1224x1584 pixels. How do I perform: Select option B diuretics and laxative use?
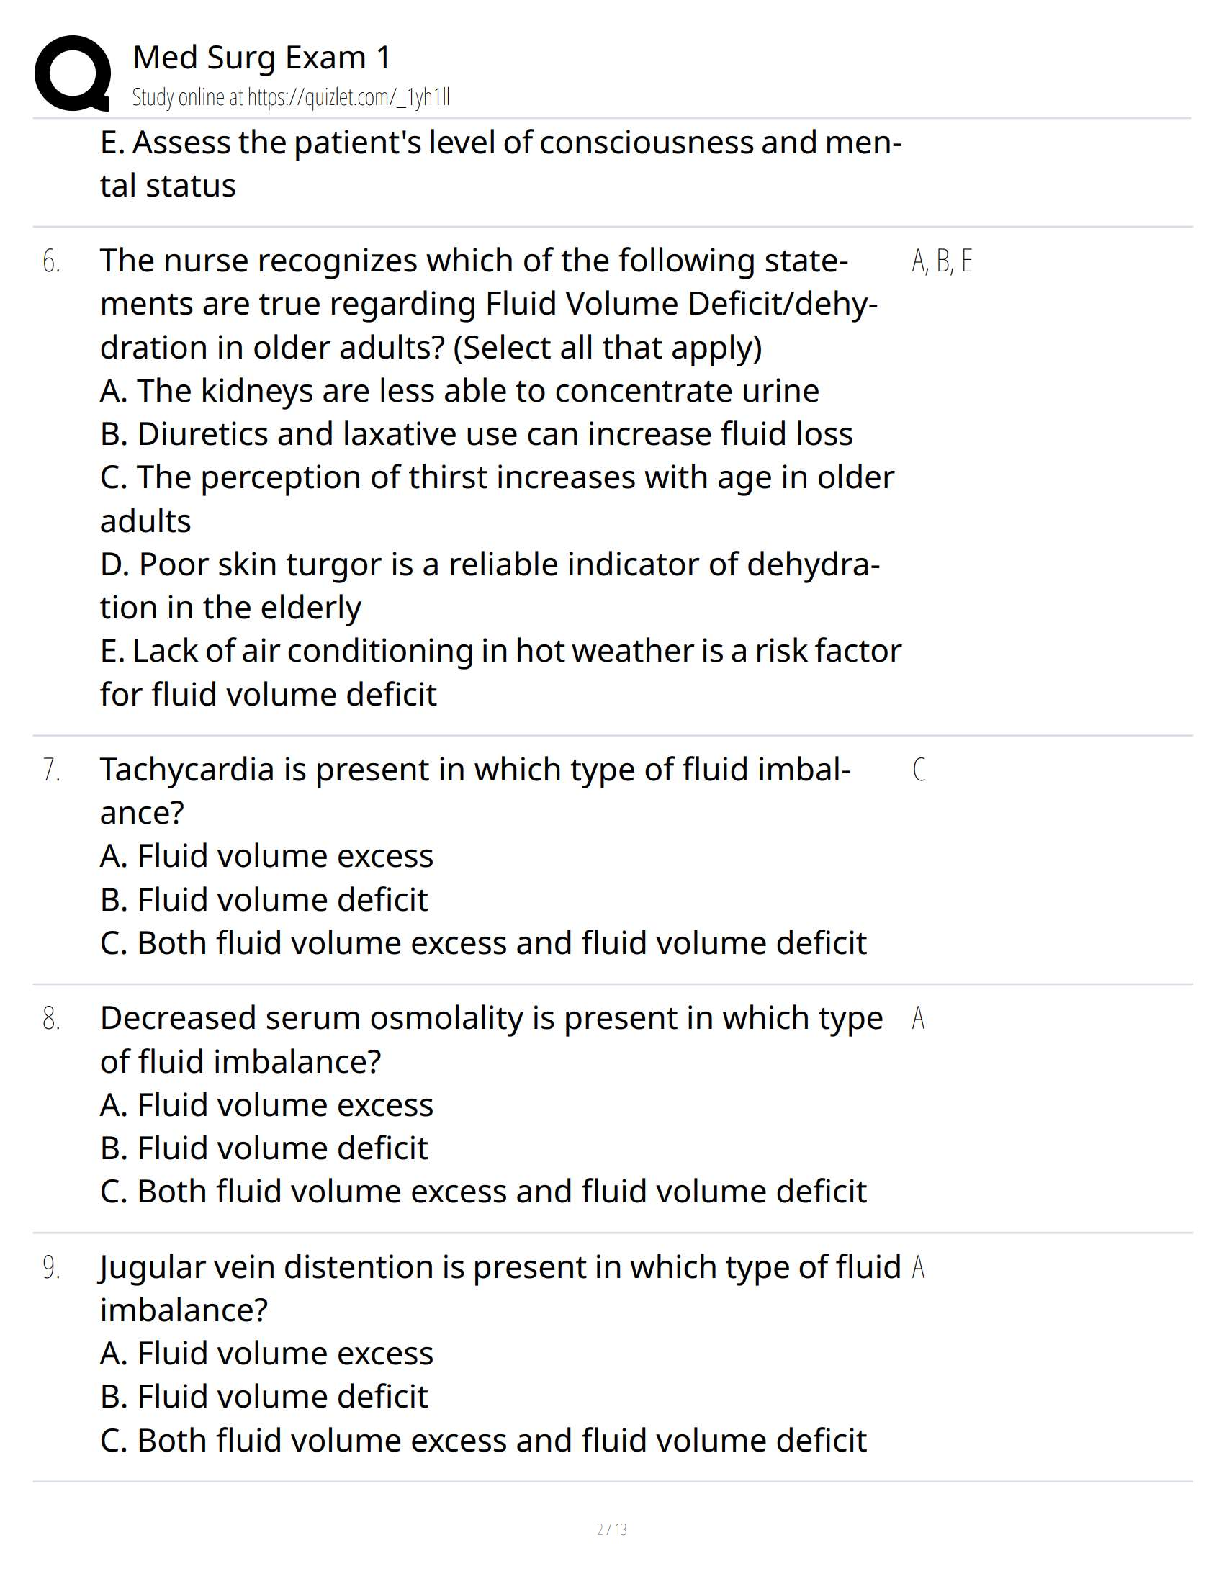coord(476,434)
